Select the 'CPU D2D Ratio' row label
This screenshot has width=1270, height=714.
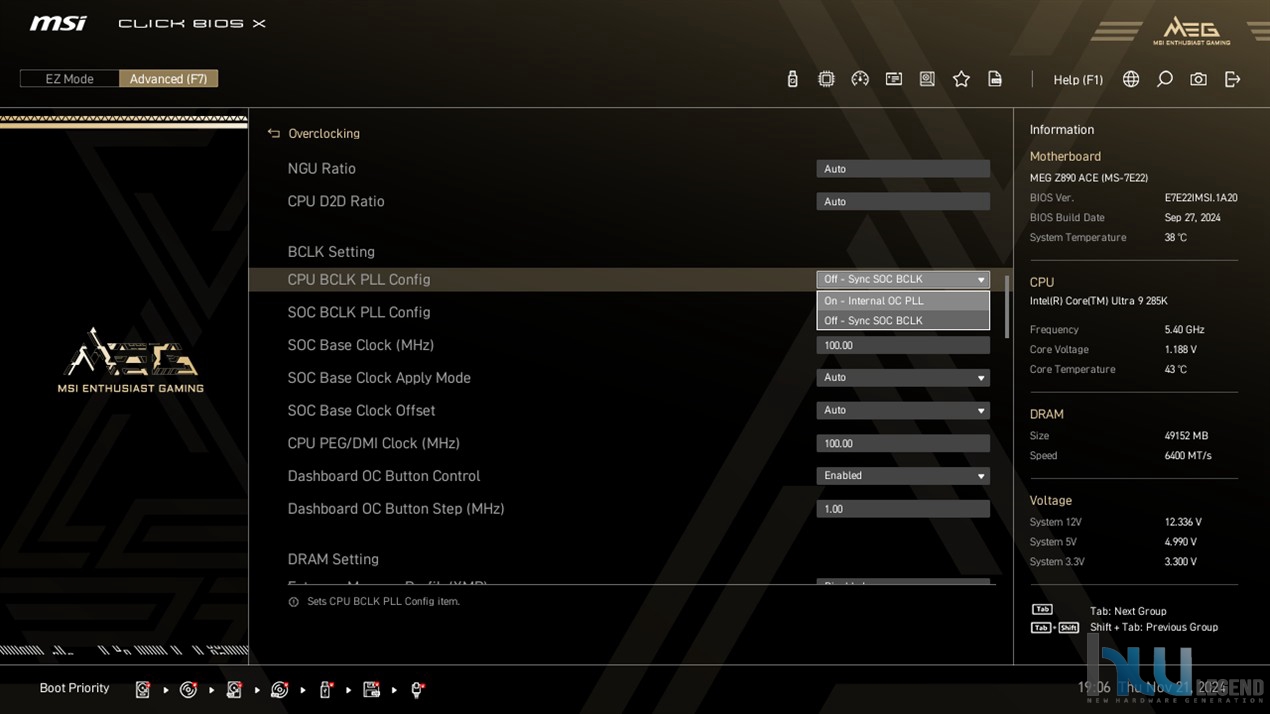pos(336,202)
